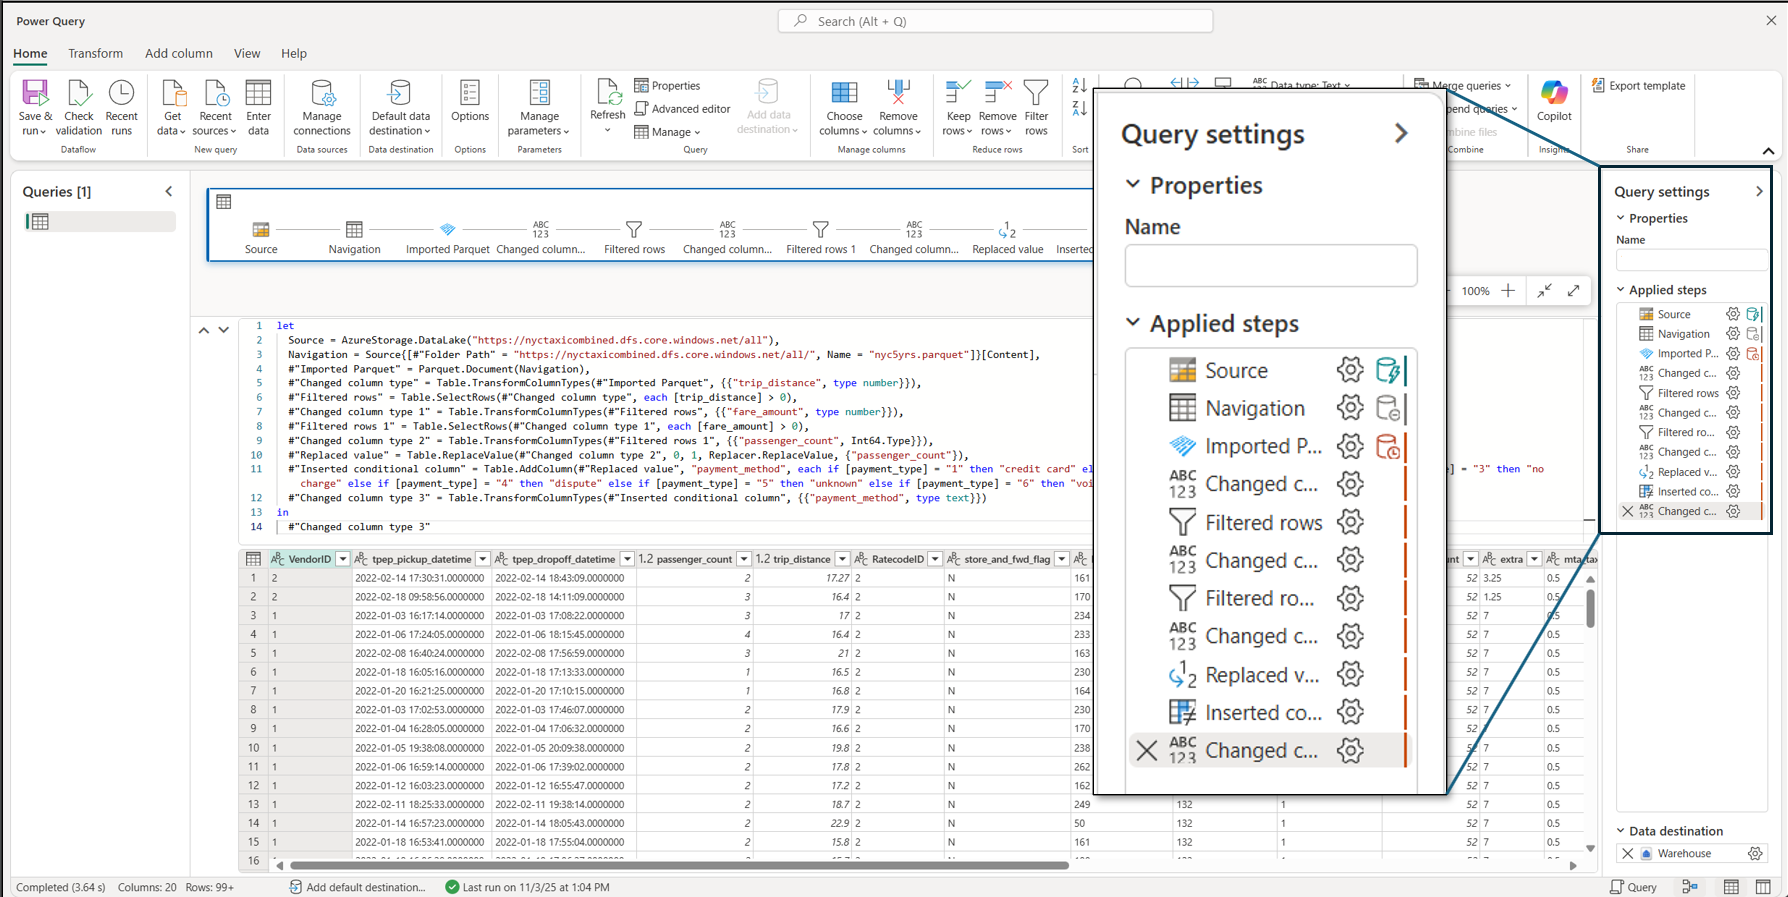Switch to the Transform tab

pyautogui.click(x=96, y=53)
